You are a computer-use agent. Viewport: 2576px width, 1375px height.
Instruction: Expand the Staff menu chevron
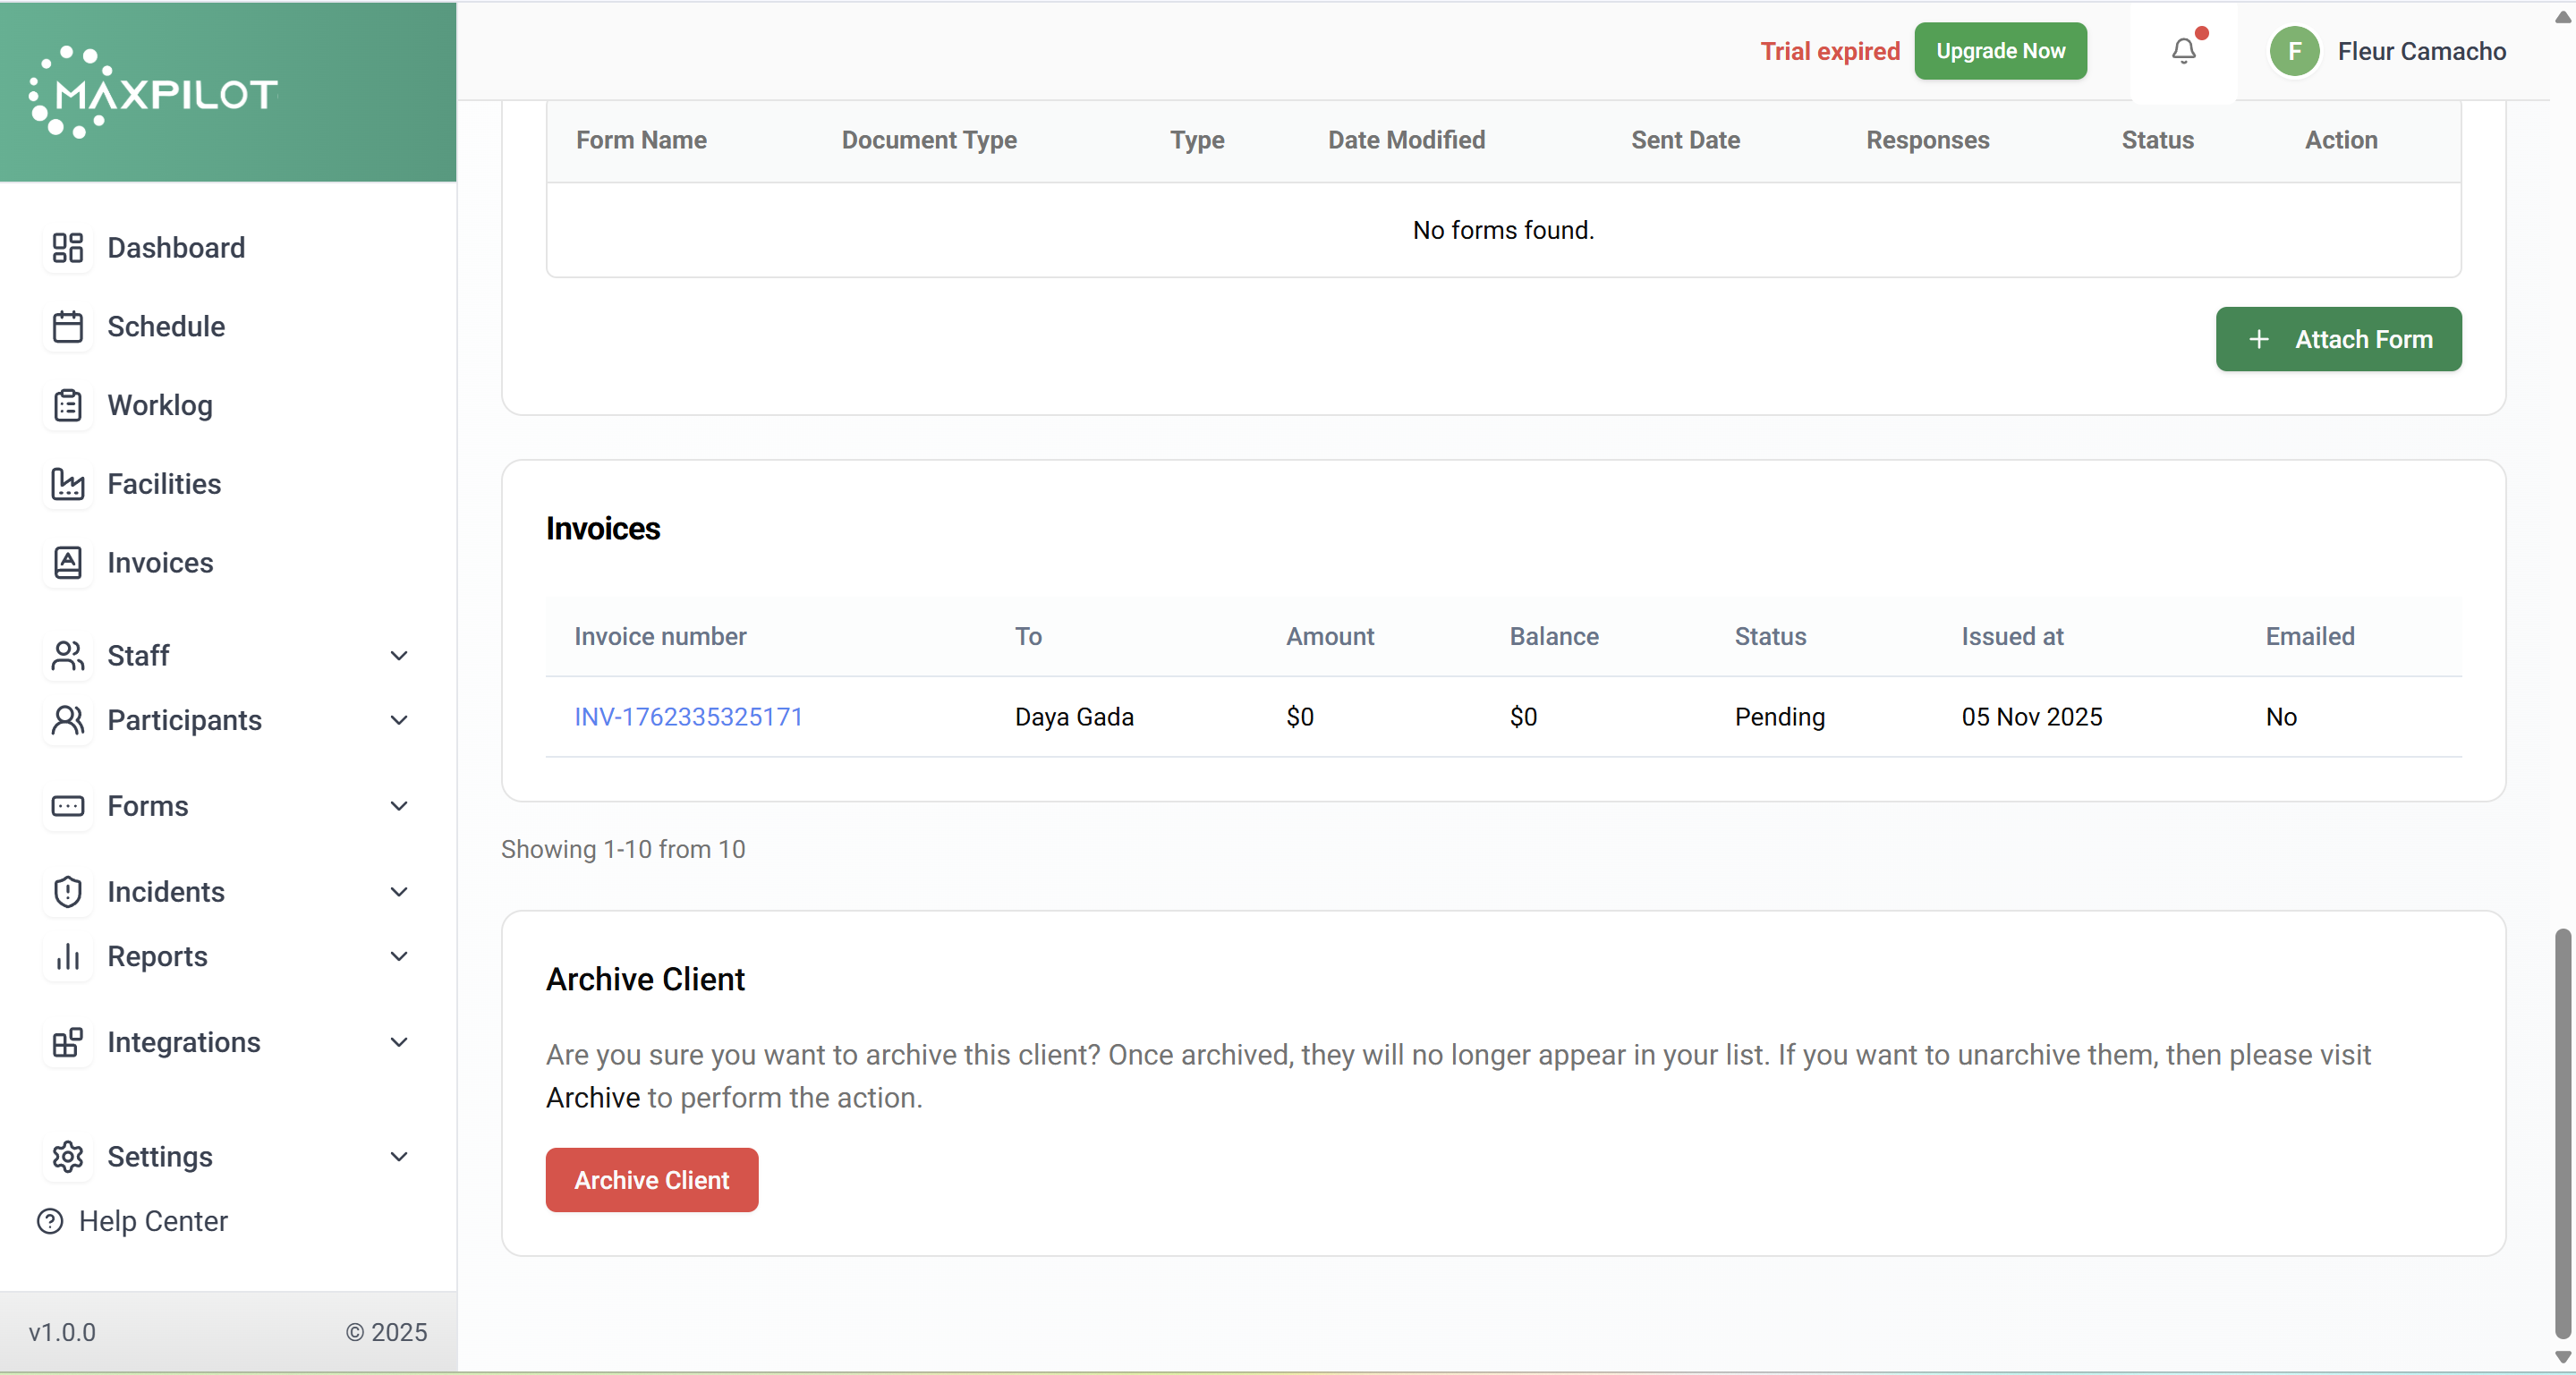pyautogui.click(x=398, y=656)
